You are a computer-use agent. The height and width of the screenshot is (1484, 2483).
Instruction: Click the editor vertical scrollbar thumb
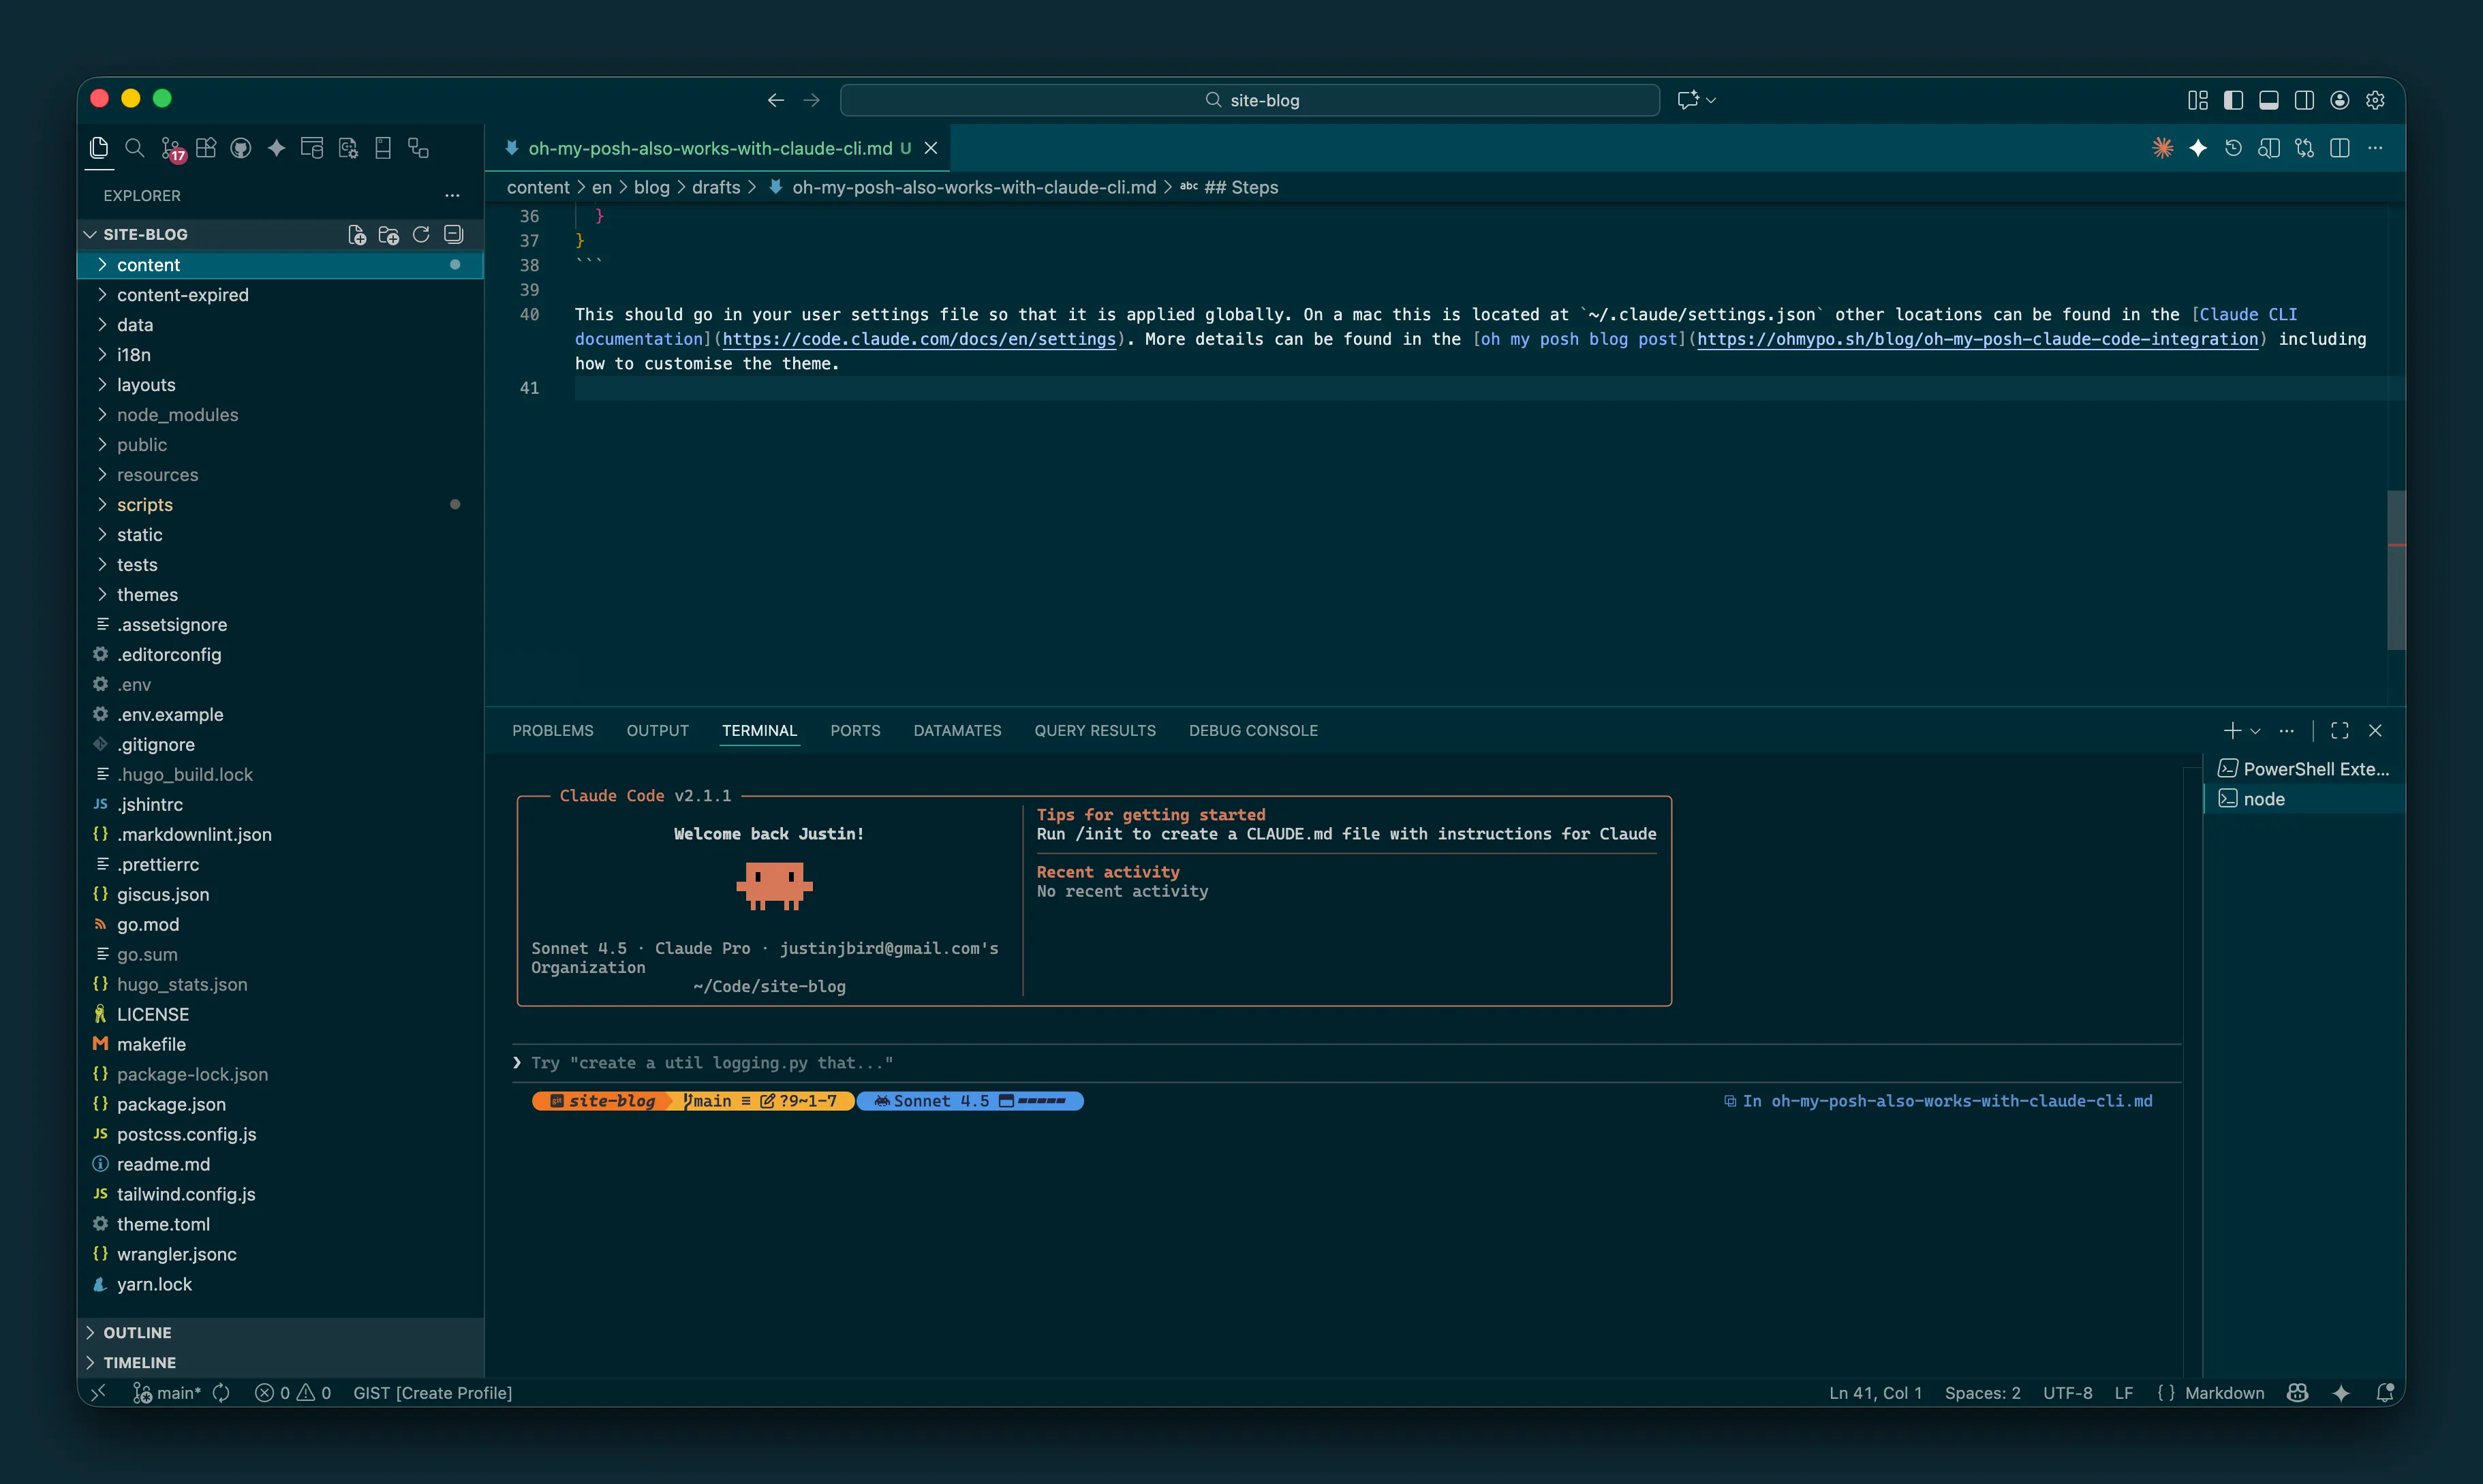click(x=2396, y=570)
